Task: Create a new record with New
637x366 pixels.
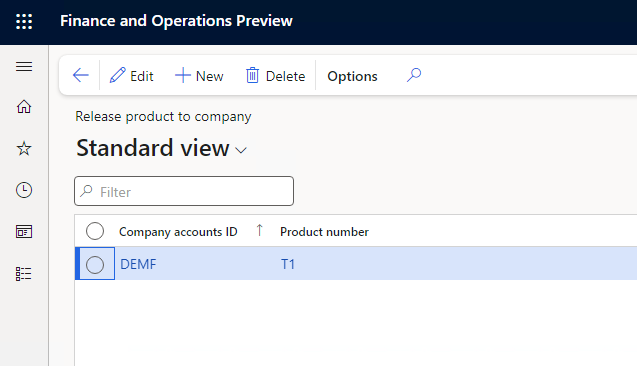Action: pos(199,76)
